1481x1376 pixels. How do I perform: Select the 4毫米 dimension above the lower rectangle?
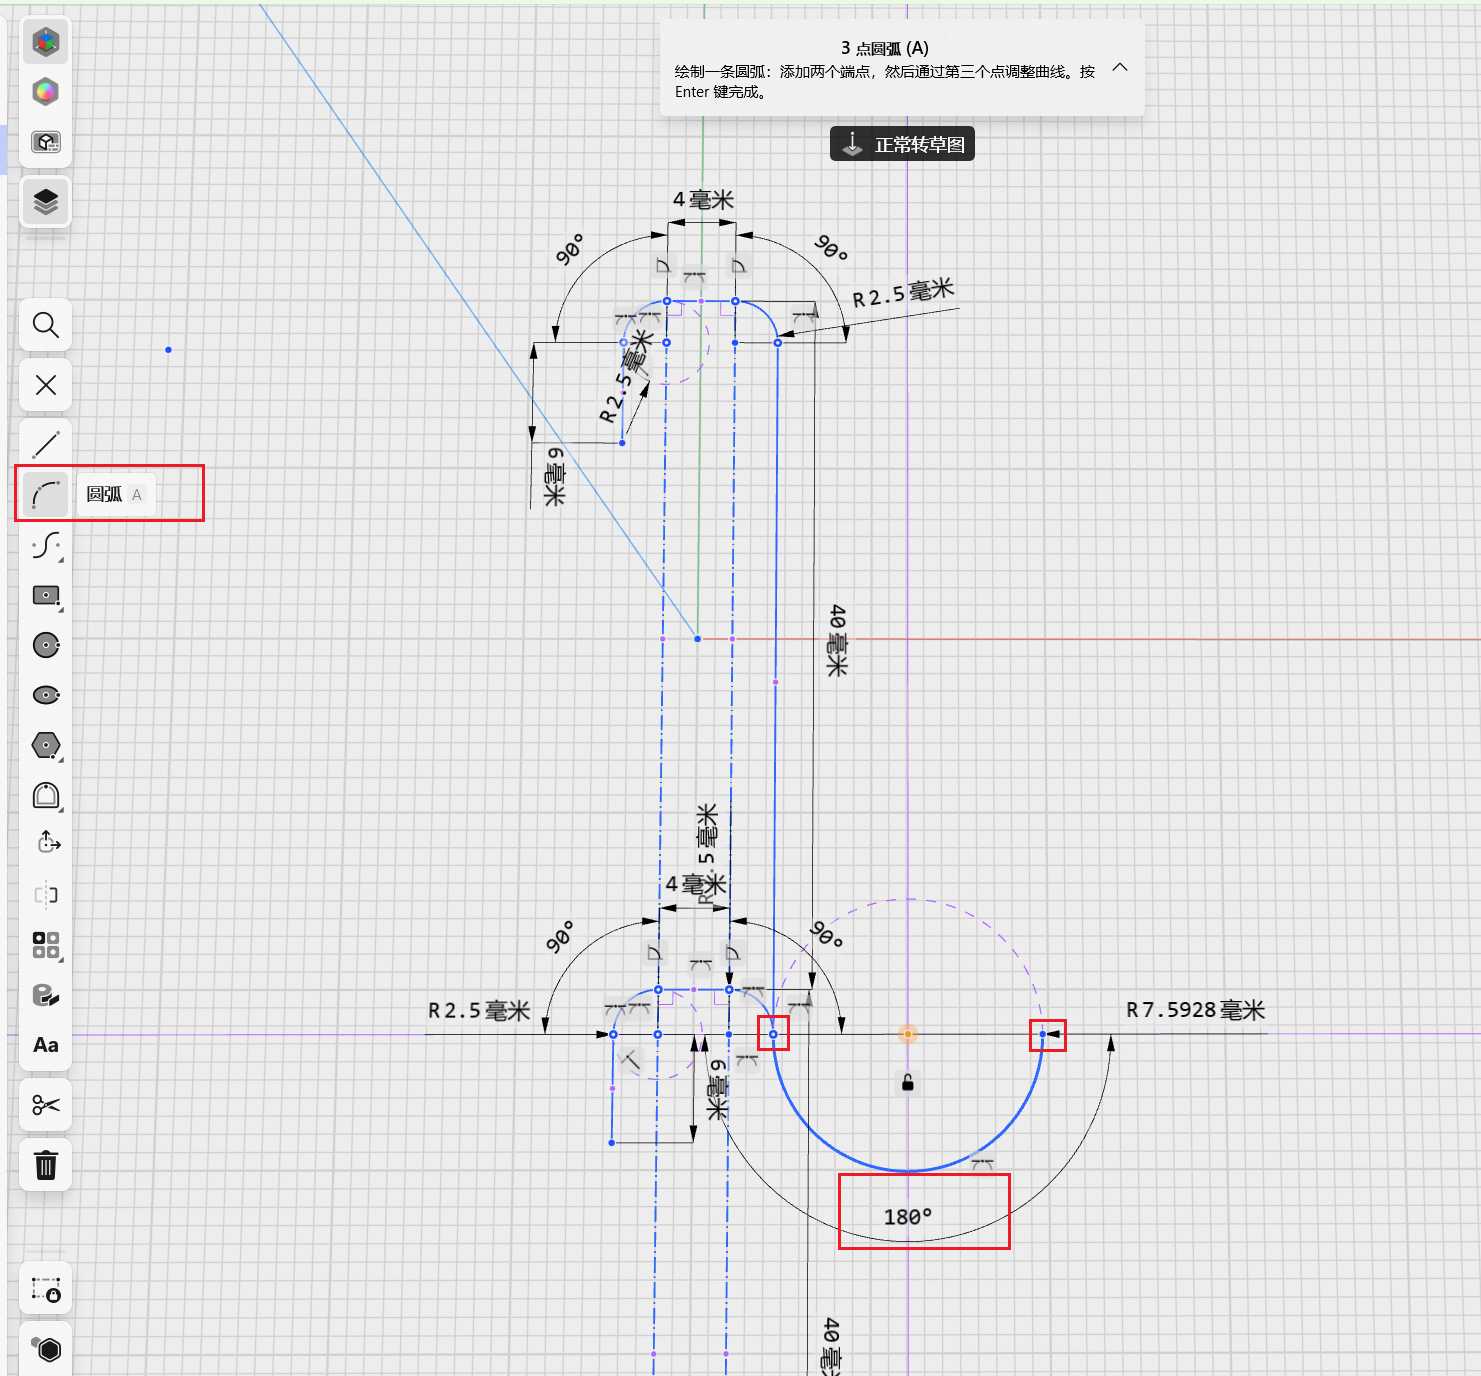[x=696, y=884]
